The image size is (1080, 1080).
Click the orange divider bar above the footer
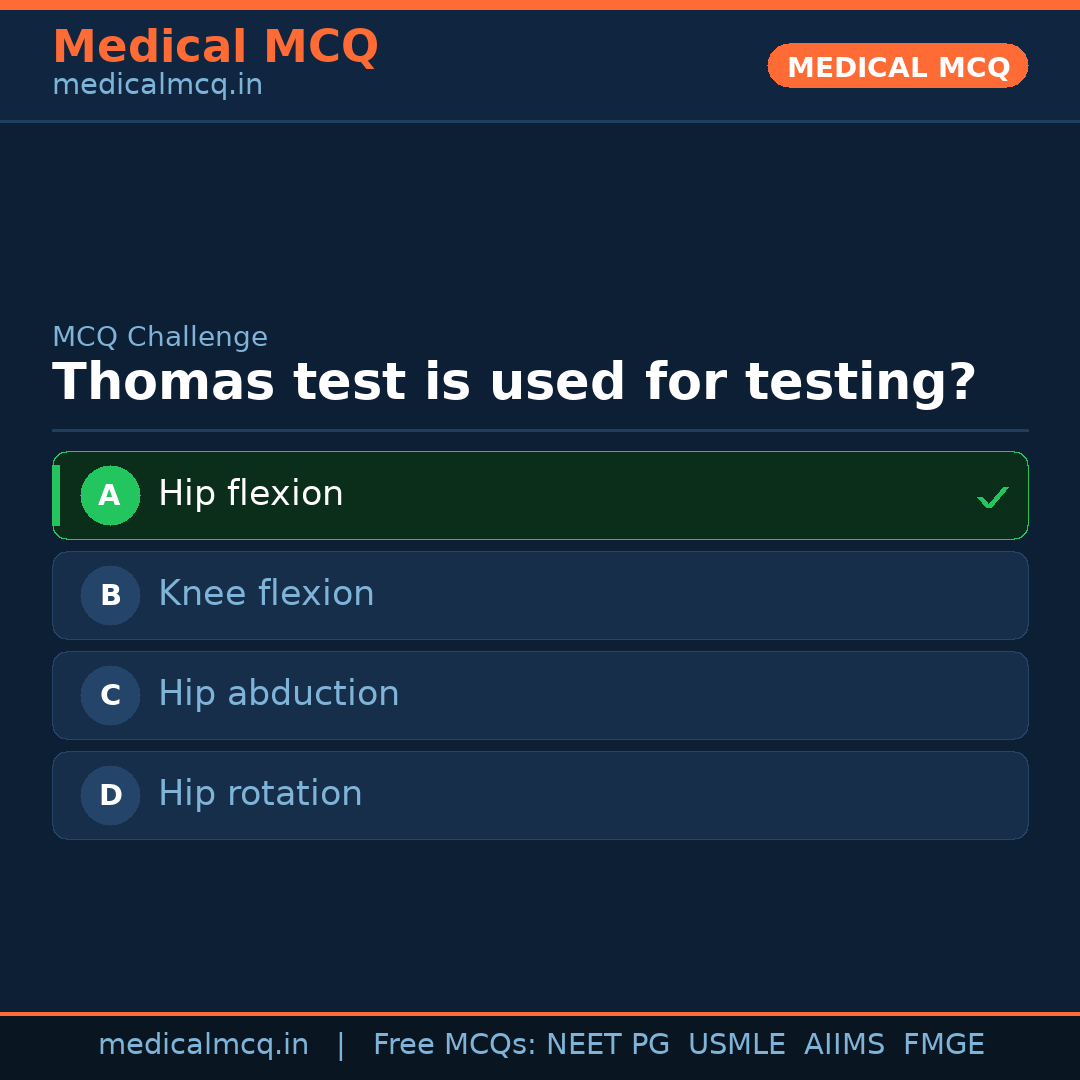540,1012
